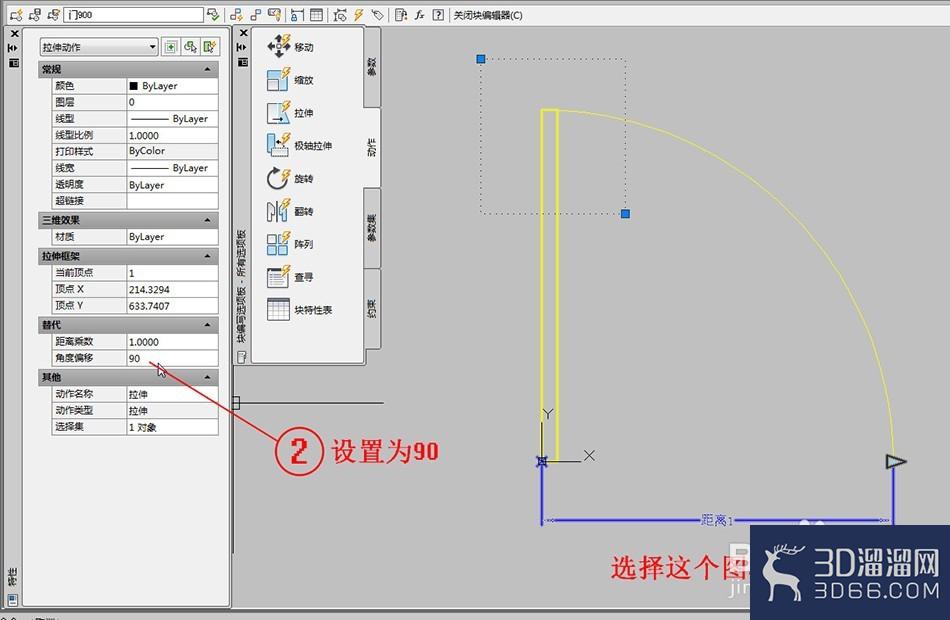Select the 翻转 flip action

coord(291,211)
